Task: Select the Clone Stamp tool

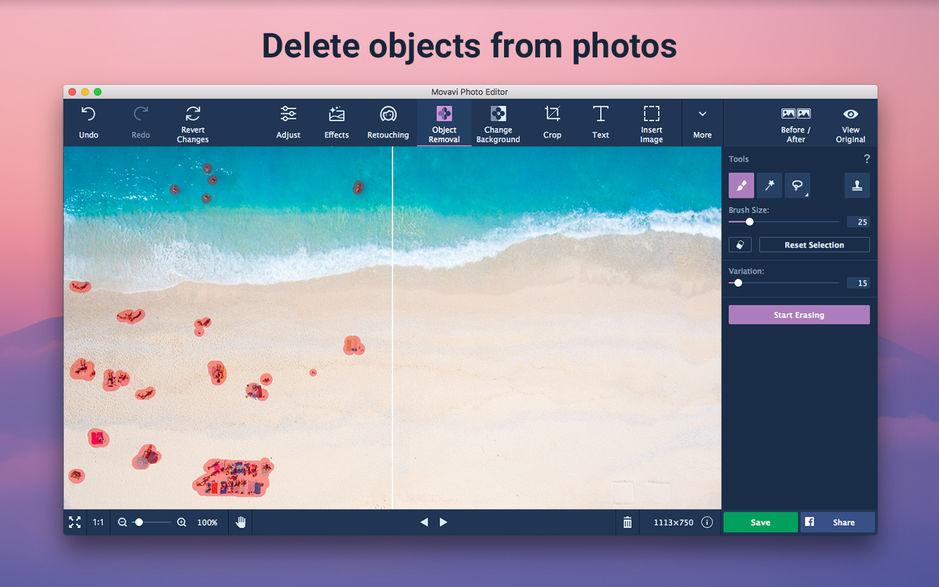Action: pyautogui.click(x=856, y=185)
